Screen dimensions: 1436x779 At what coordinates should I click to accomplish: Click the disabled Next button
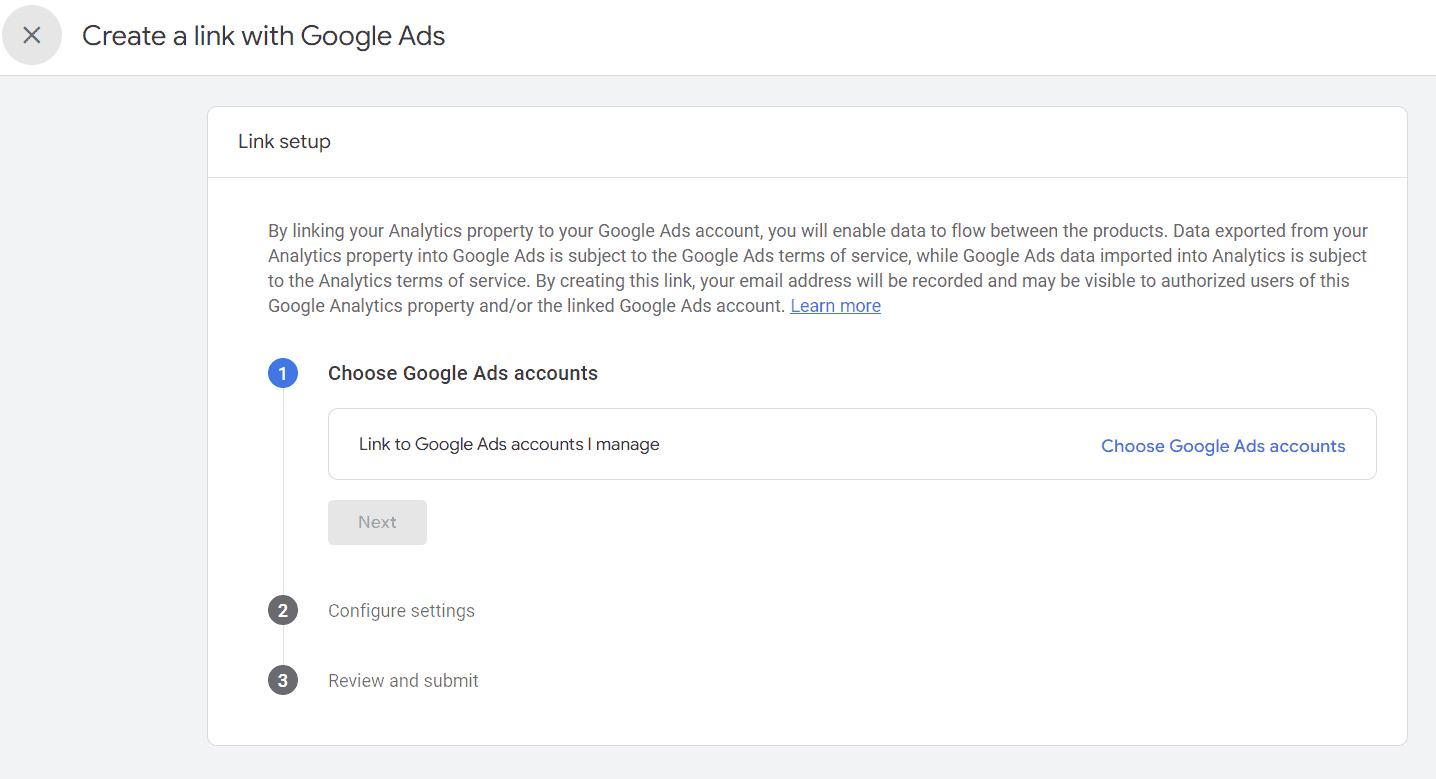377,522
